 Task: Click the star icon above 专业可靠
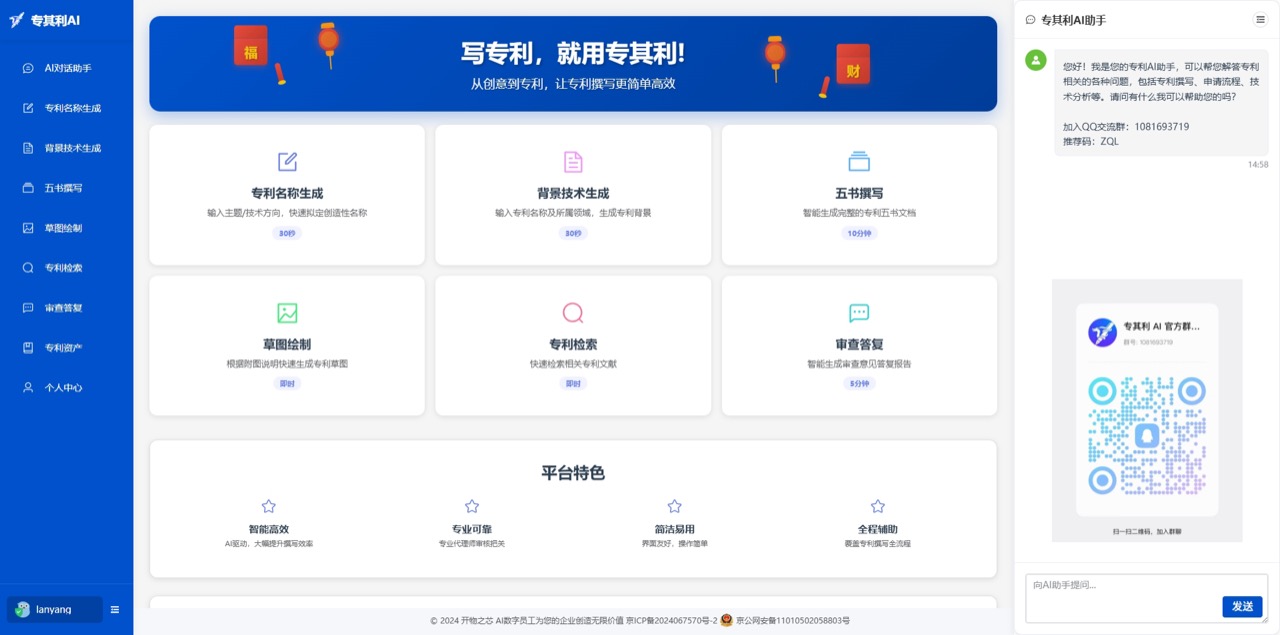tap(472, 507)
